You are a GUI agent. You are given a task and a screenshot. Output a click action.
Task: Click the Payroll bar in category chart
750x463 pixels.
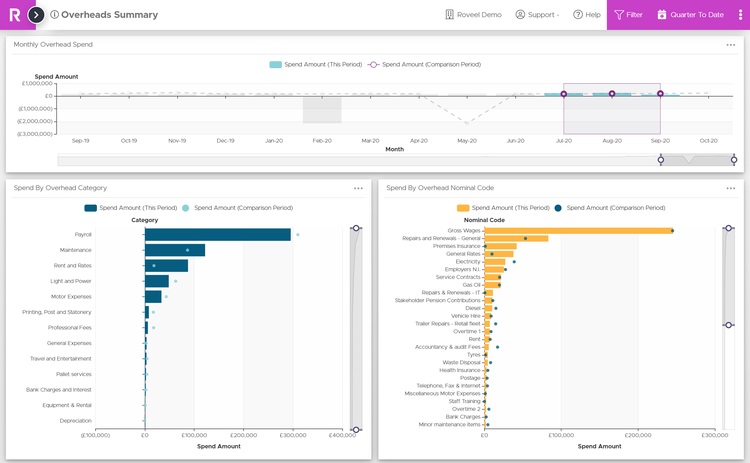[217, 235]
